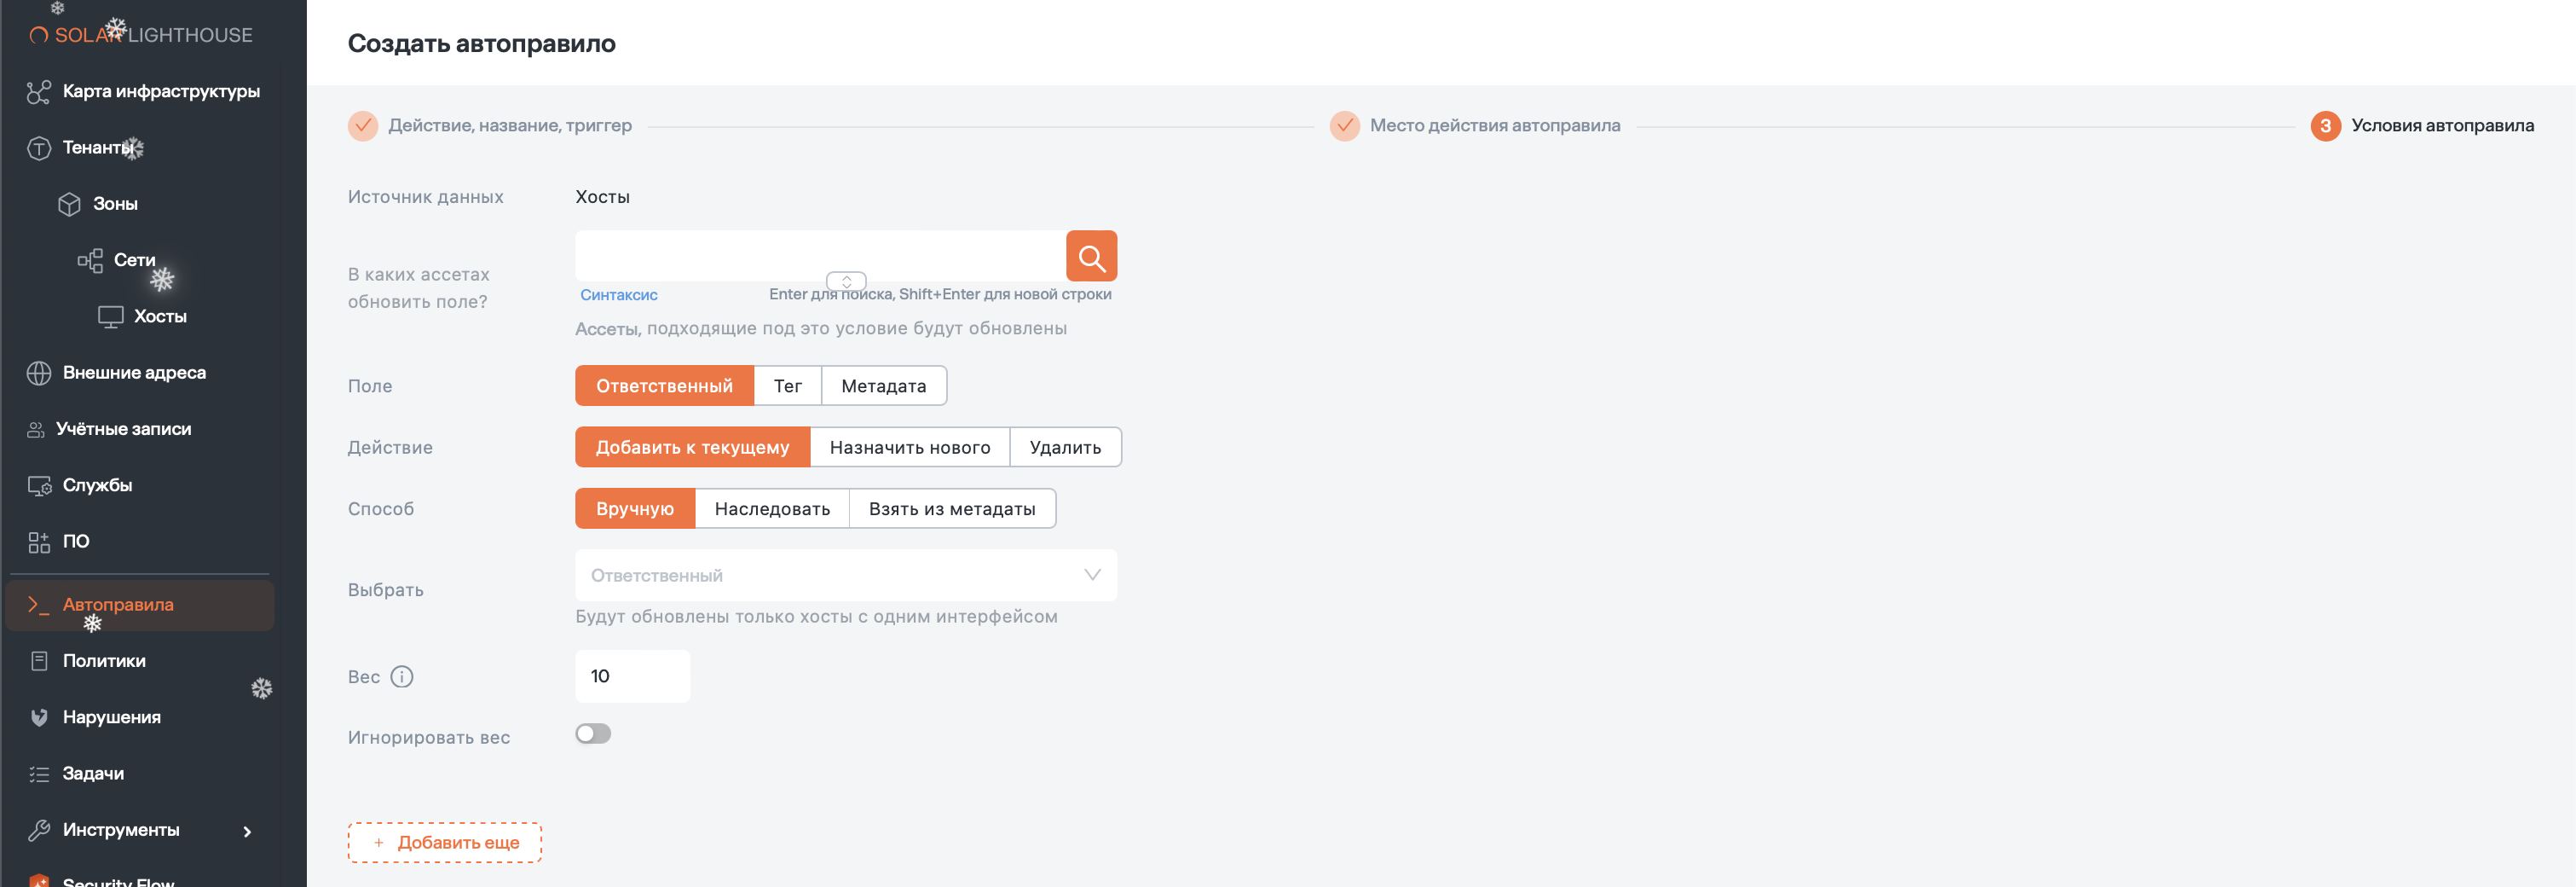
Task: Select Взять из метадаты method
Action: click(x=951, y=509)
